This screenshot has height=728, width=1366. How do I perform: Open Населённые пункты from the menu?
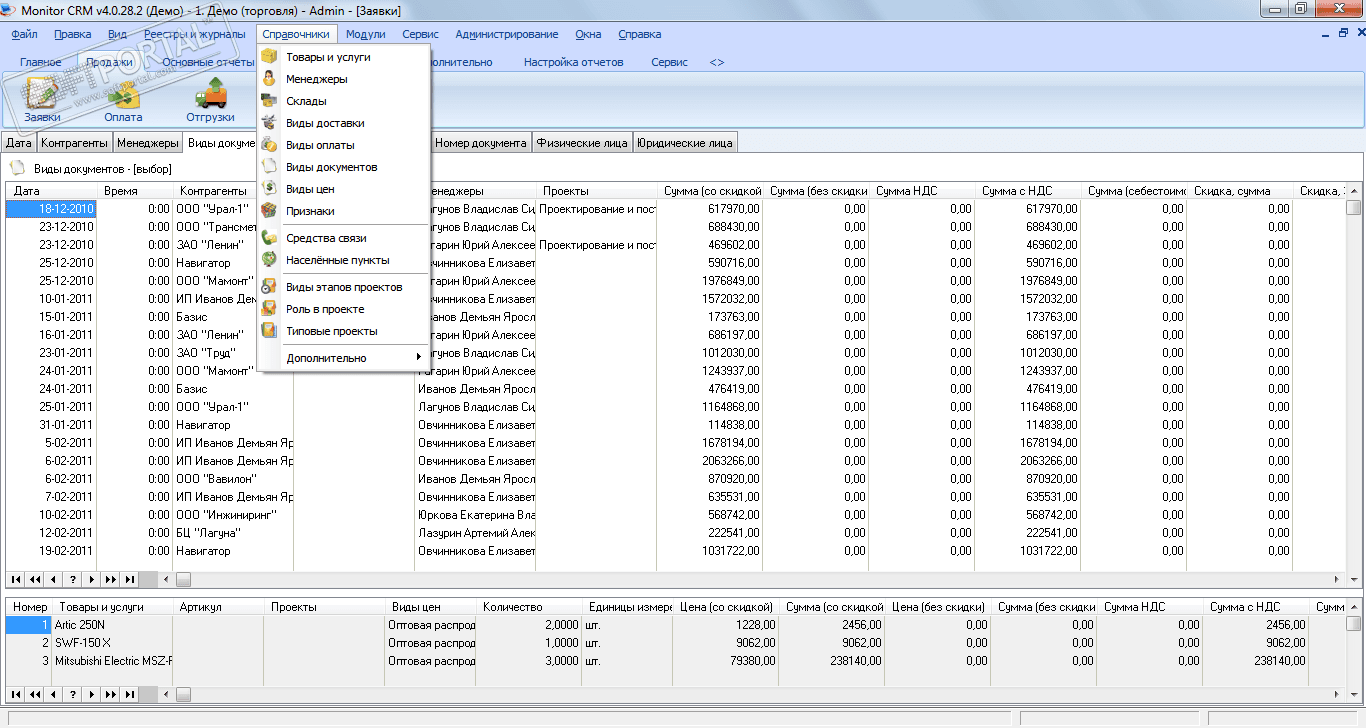[337, 260]
